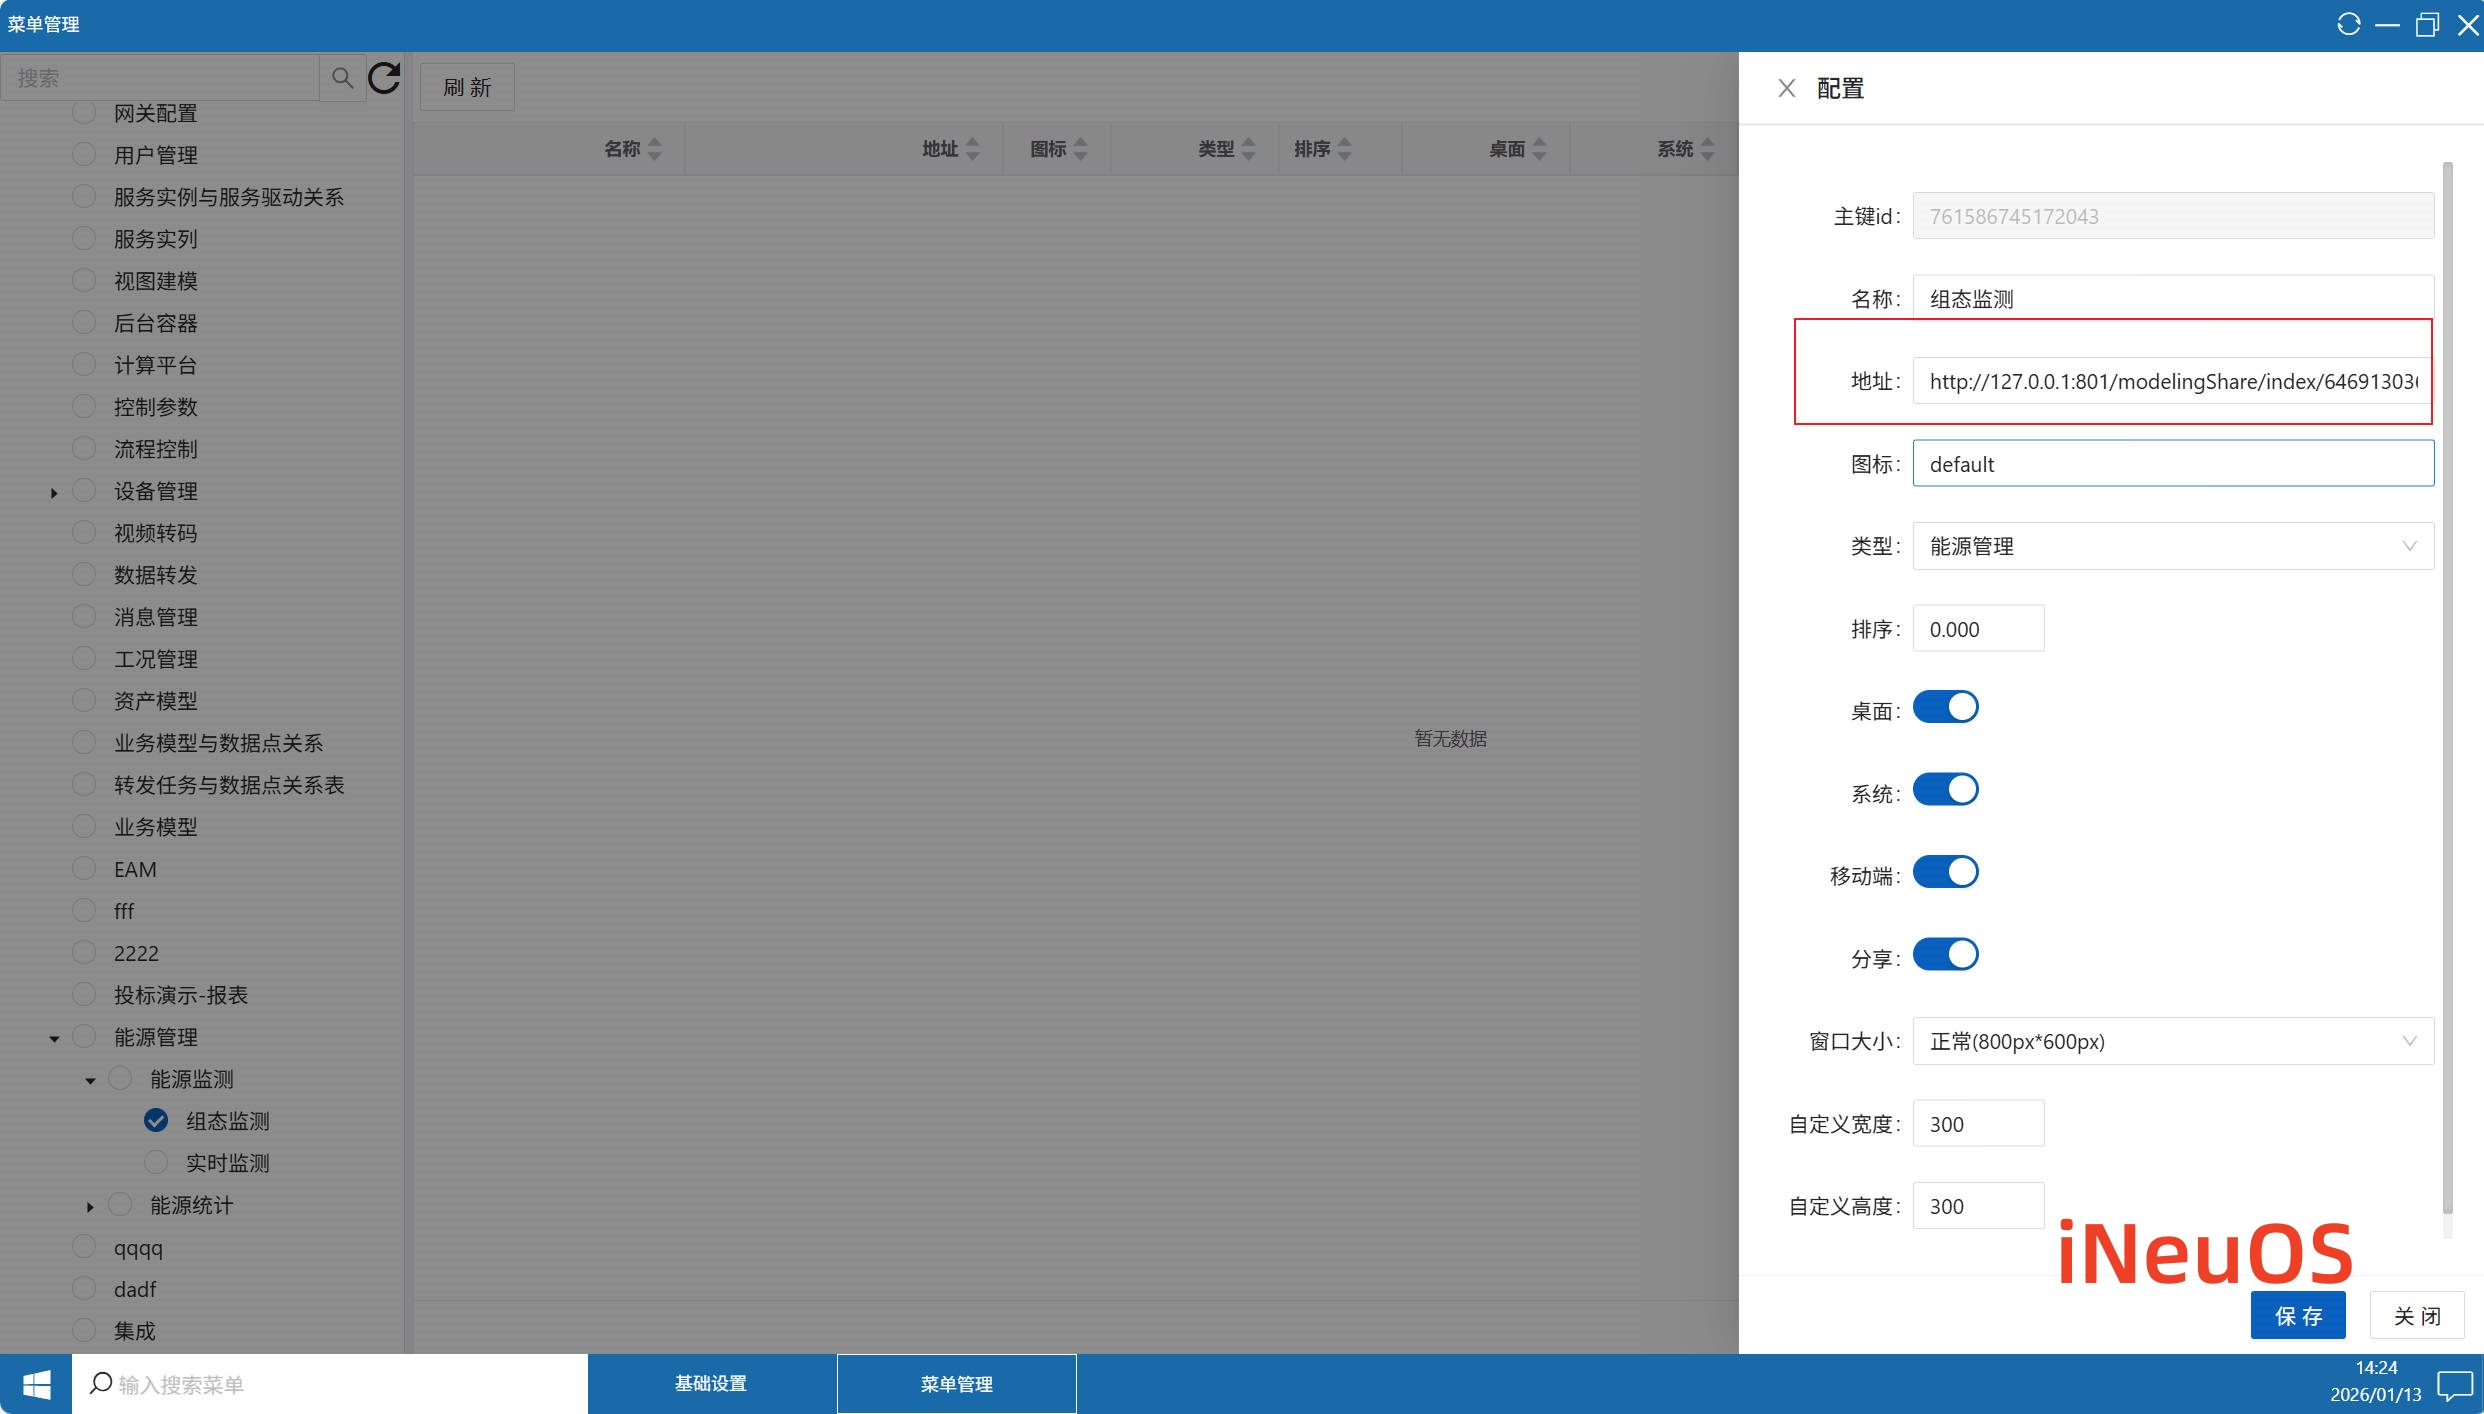Click the search magnifier icon in sidebar

(342, 78)
